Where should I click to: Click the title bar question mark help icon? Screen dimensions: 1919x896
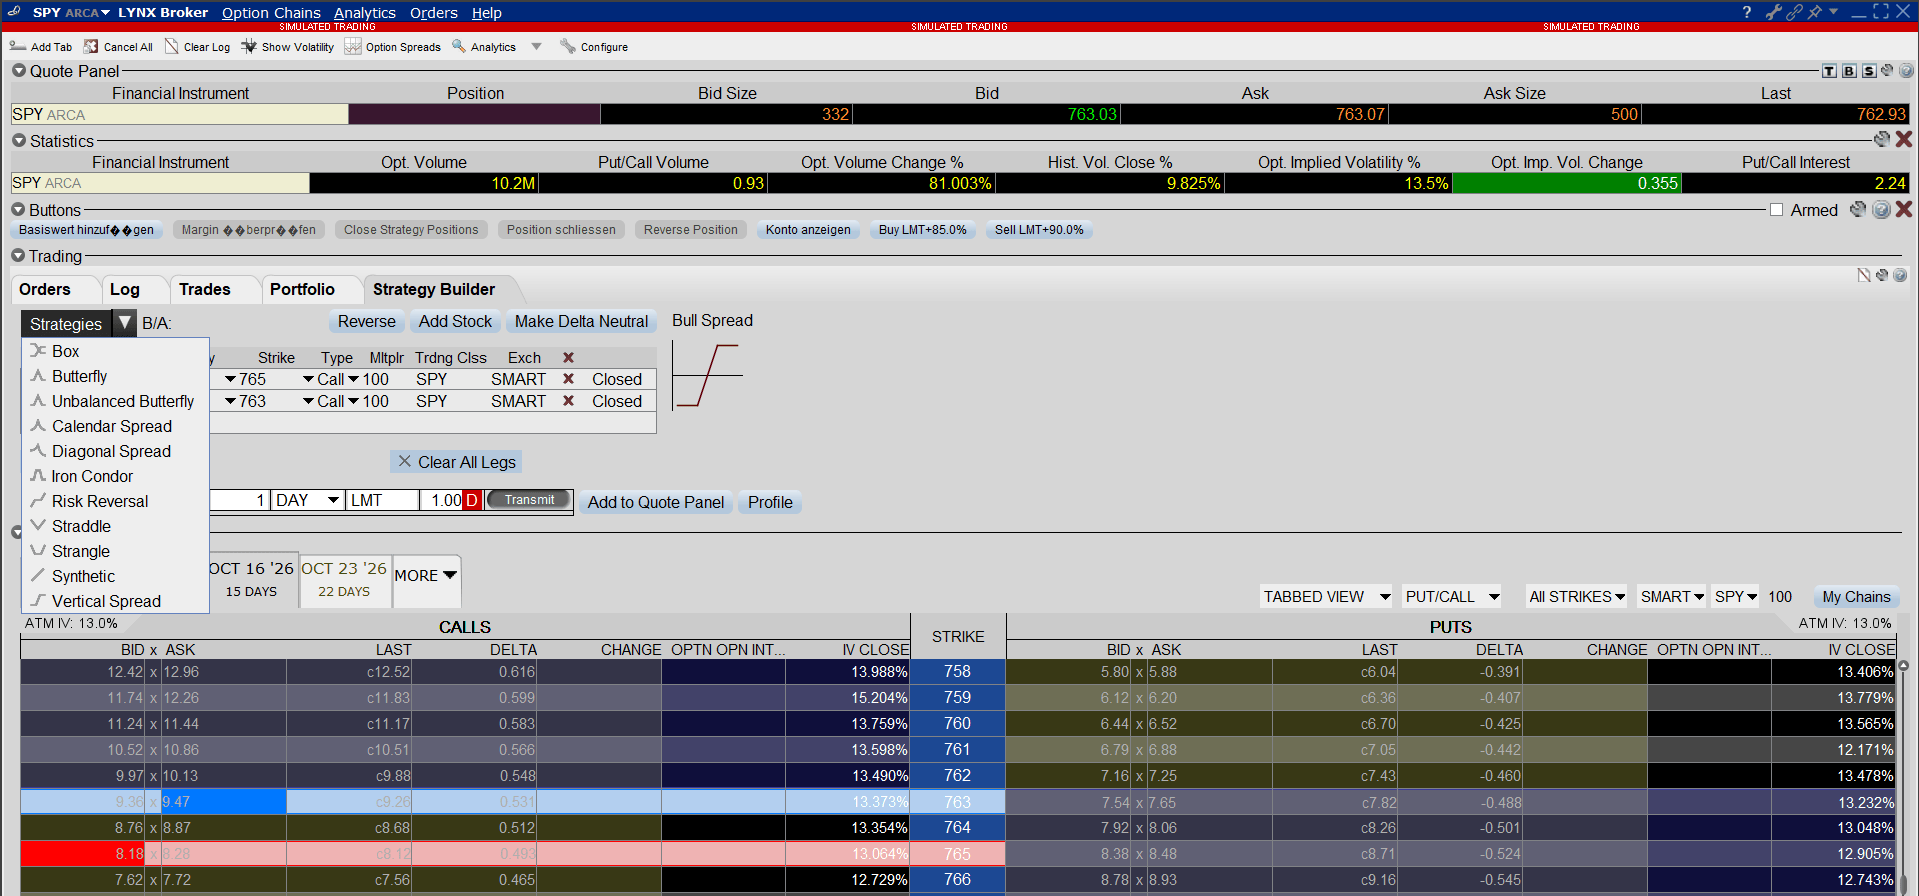(x=1747, y=12)
